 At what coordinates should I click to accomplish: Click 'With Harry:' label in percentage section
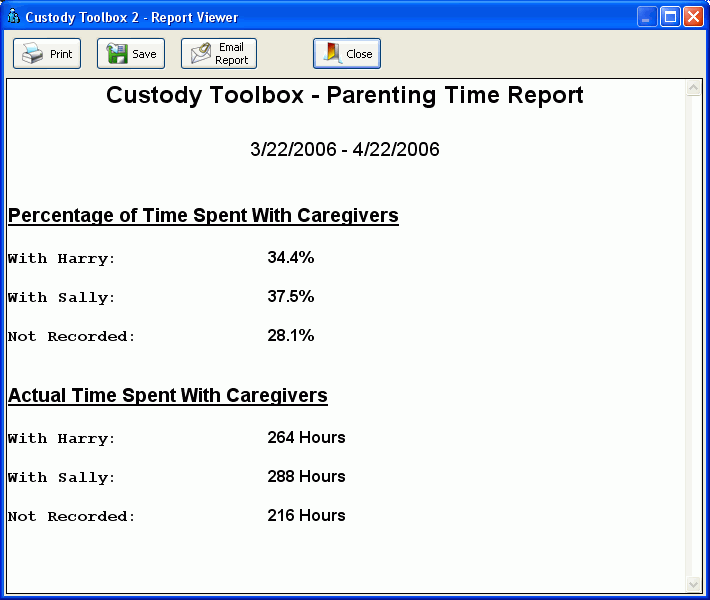62,259
